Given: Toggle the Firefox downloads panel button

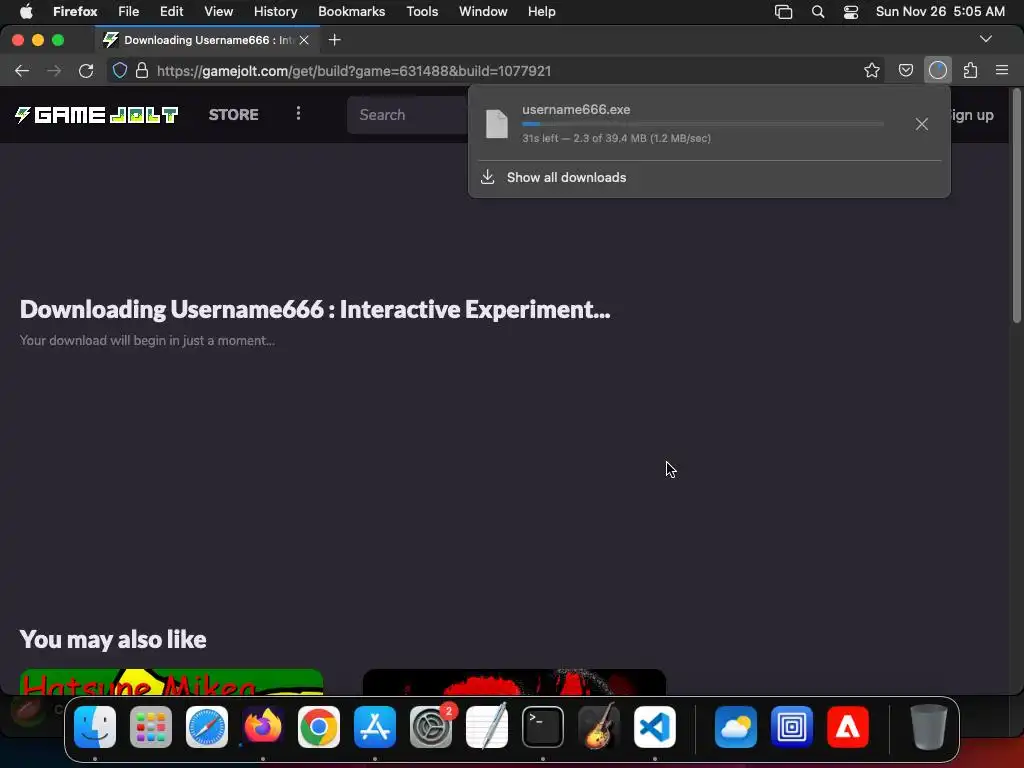Looking at the screenshot, I should pos(938,71).
